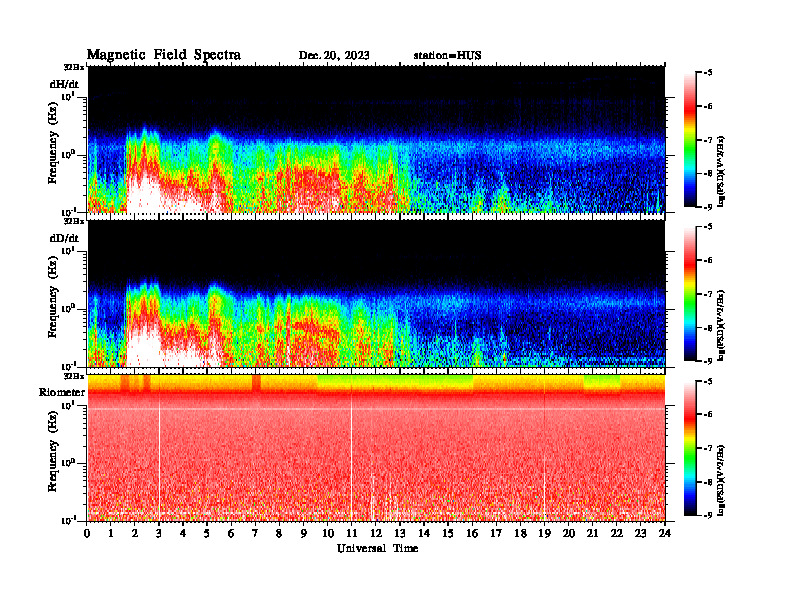Click the "-7" value on dH/dt color scale
The image size is (792, 612).
pyautogui.click(x=708, y=140)
